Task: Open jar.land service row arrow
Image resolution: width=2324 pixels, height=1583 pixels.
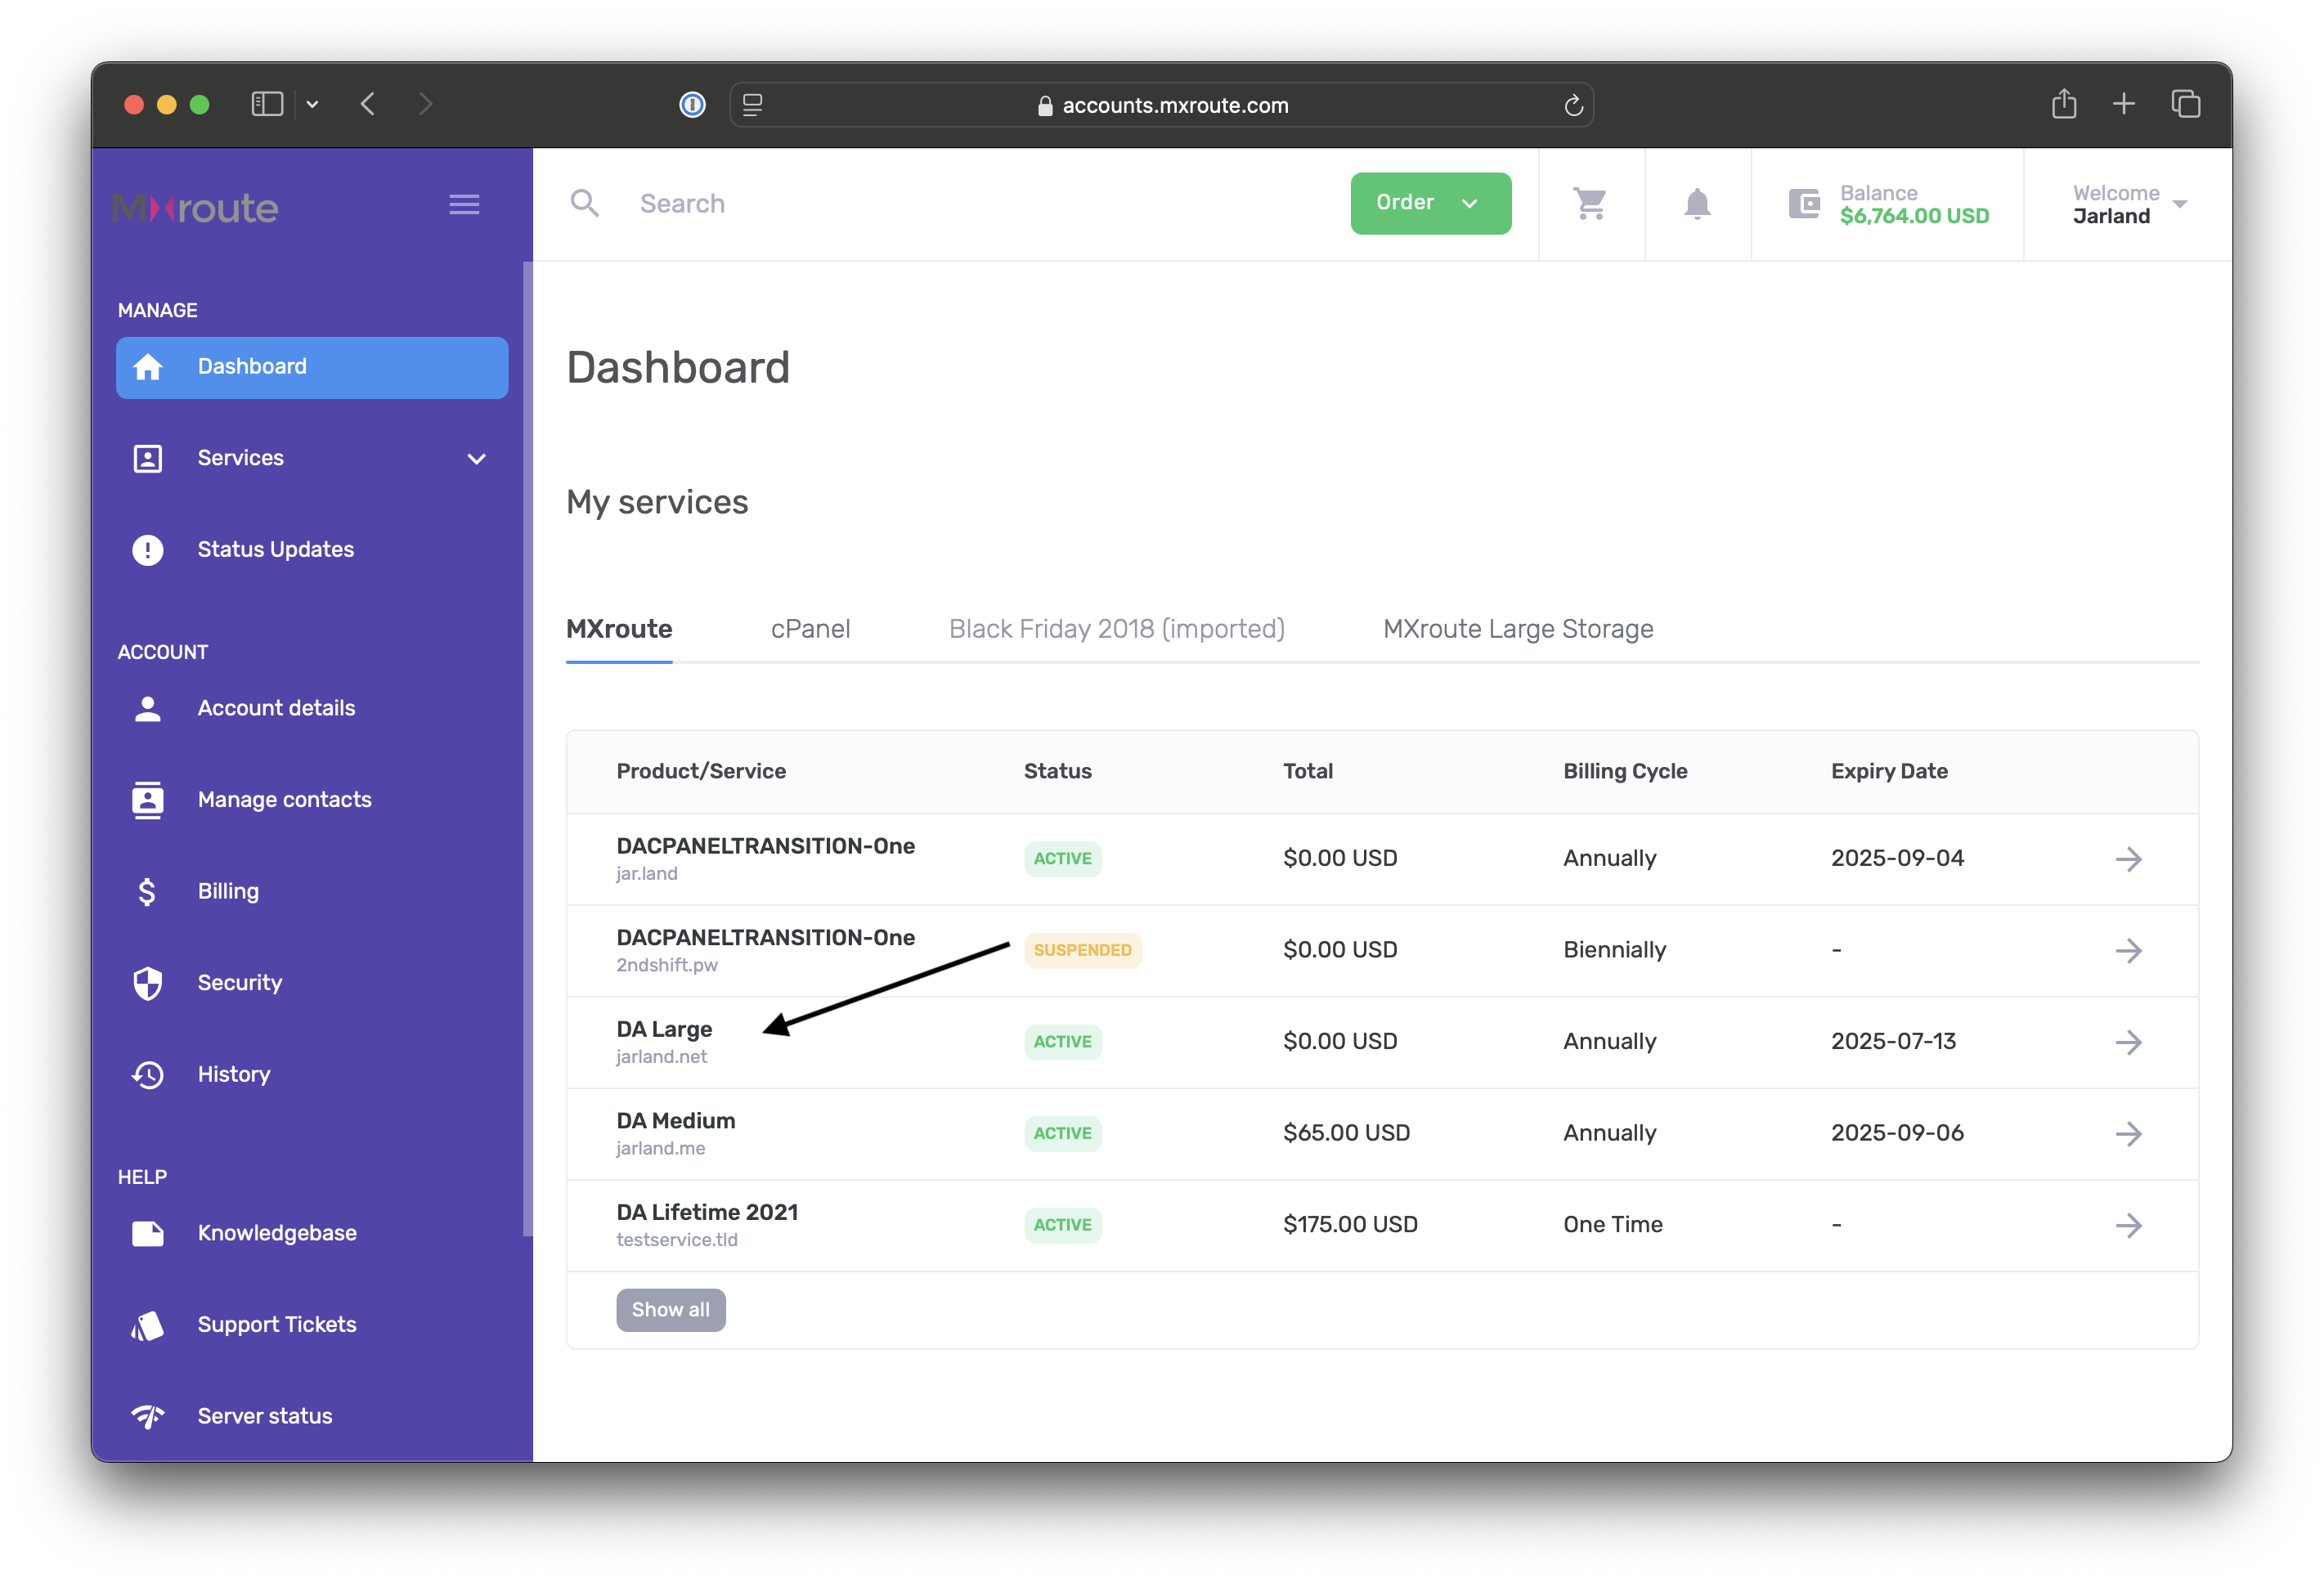Action: [x=2128, y=859]
